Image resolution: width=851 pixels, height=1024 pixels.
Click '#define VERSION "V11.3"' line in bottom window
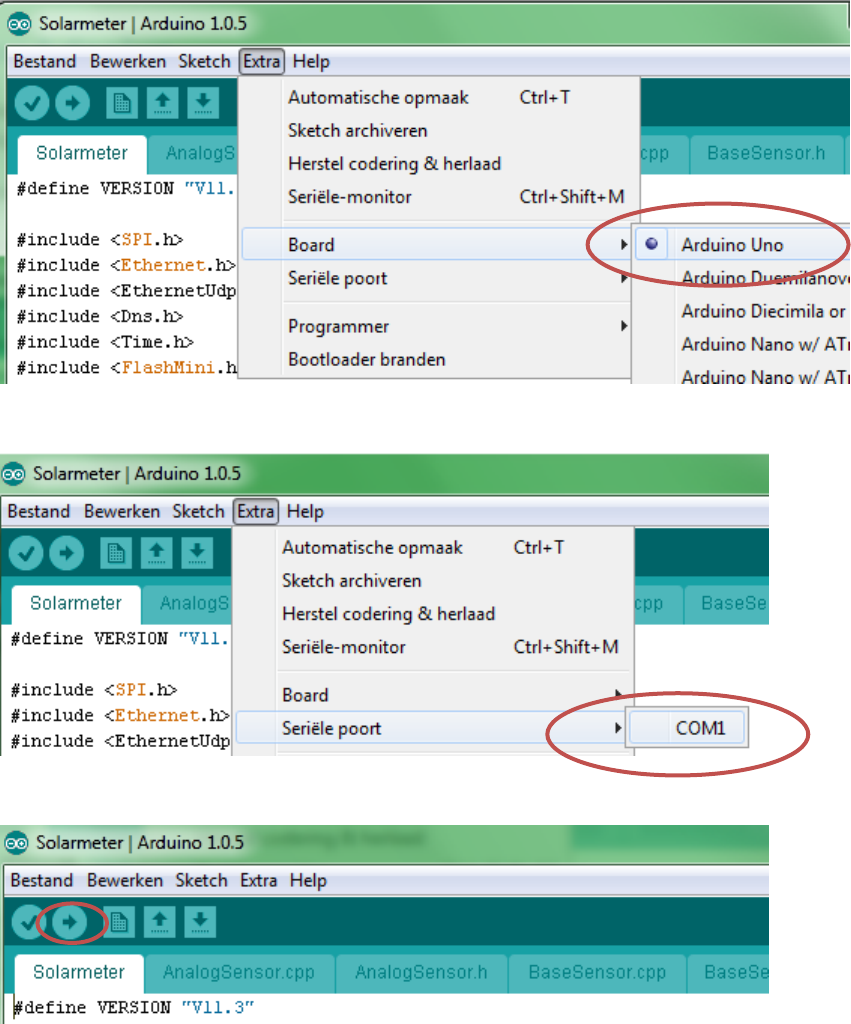tap(134, 1008)
